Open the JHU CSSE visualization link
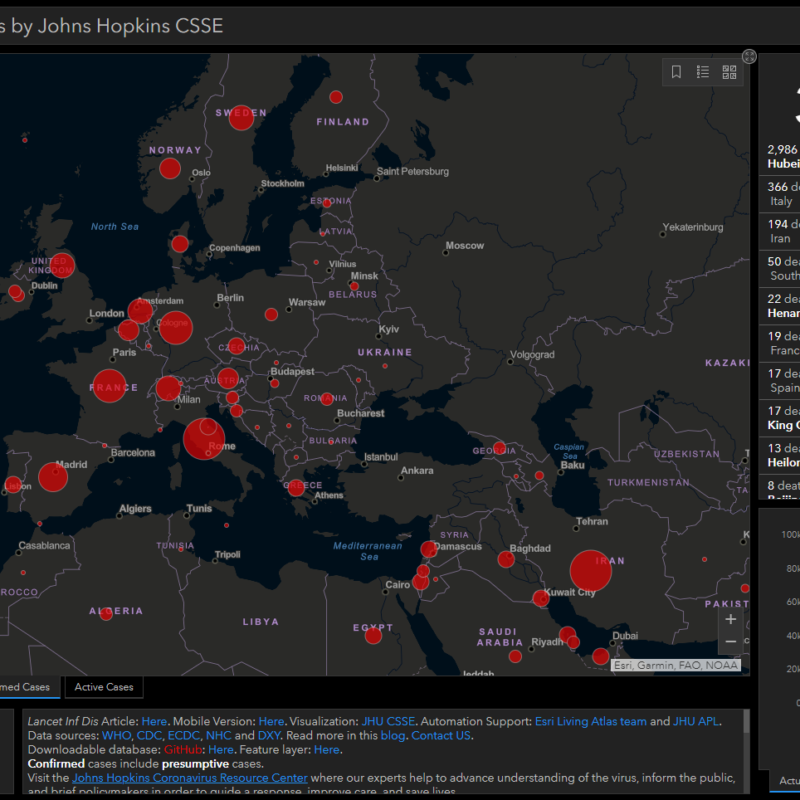 pos(390,721)
